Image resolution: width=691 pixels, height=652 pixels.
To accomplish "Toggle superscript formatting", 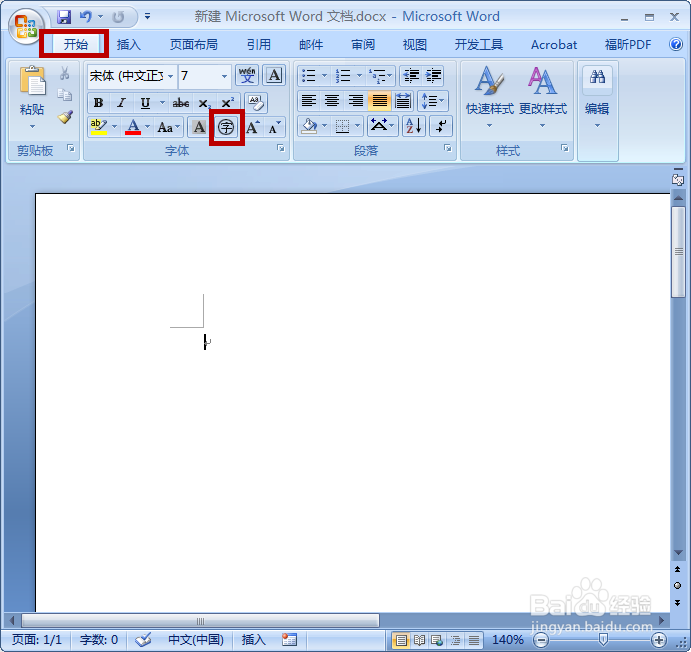I will click(227, 103).
